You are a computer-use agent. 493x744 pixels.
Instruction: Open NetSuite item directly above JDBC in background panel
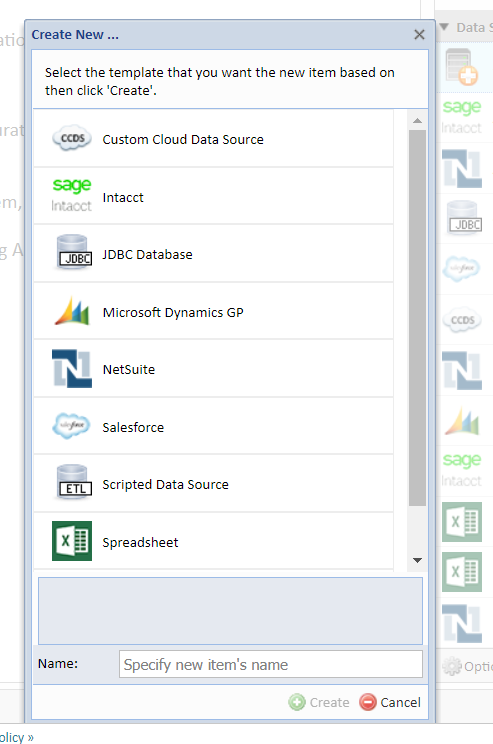point(462,168)
